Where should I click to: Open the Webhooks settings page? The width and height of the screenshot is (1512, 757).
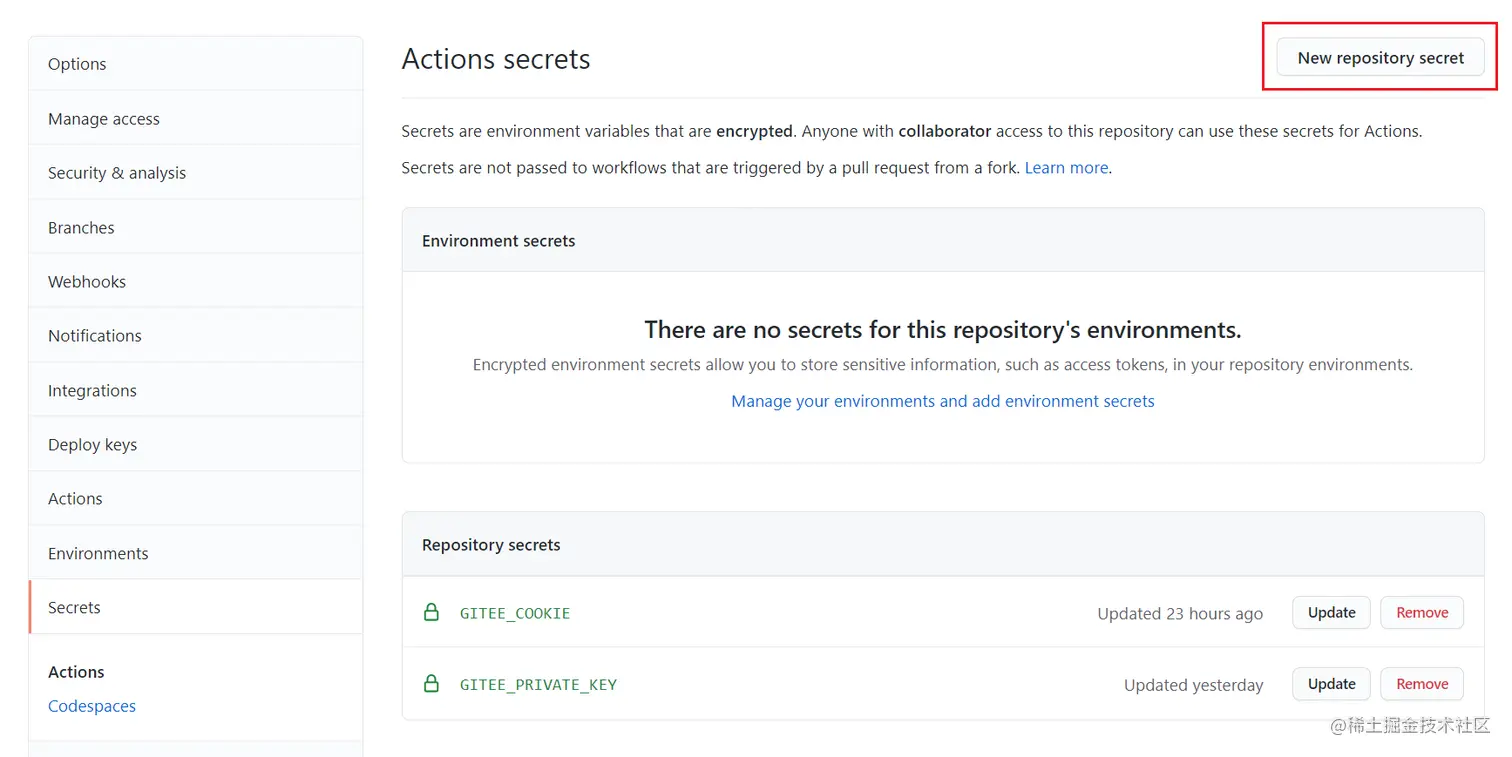pyautogui.click(x=87, y=282)
